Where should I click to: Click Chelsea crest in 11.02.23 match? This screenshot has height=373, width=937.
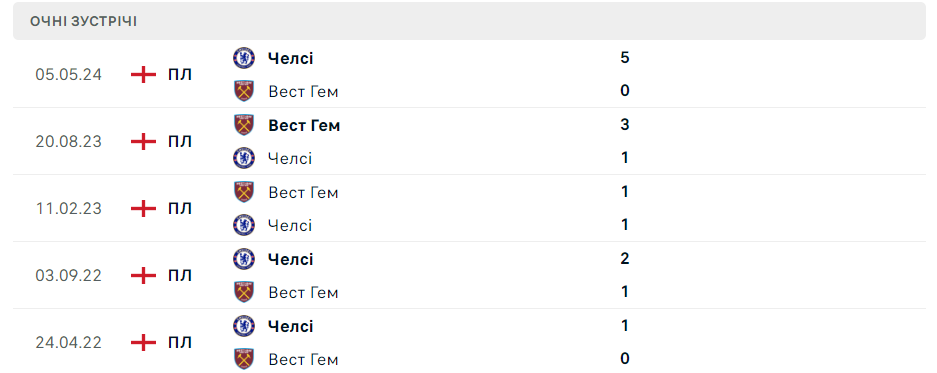[244, 225]
